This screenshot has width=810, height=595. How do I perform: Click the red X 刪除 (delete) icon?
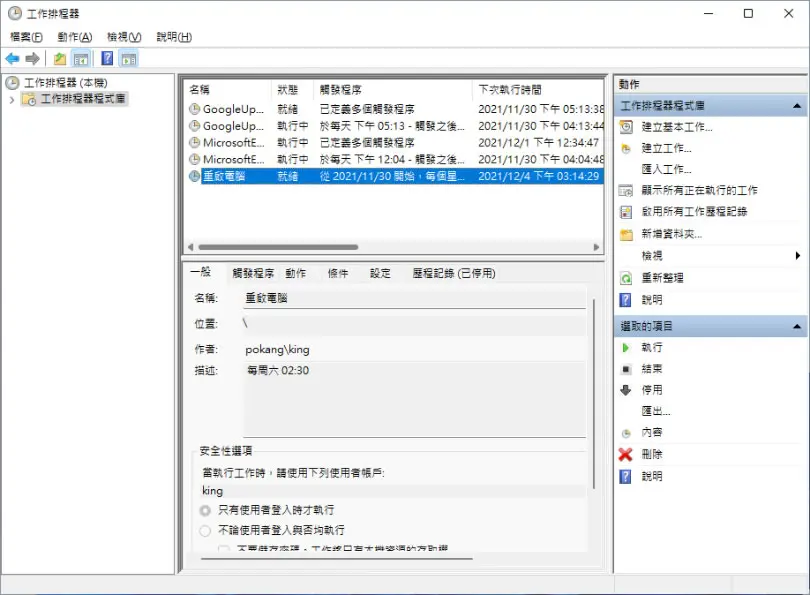pos(626,455)
